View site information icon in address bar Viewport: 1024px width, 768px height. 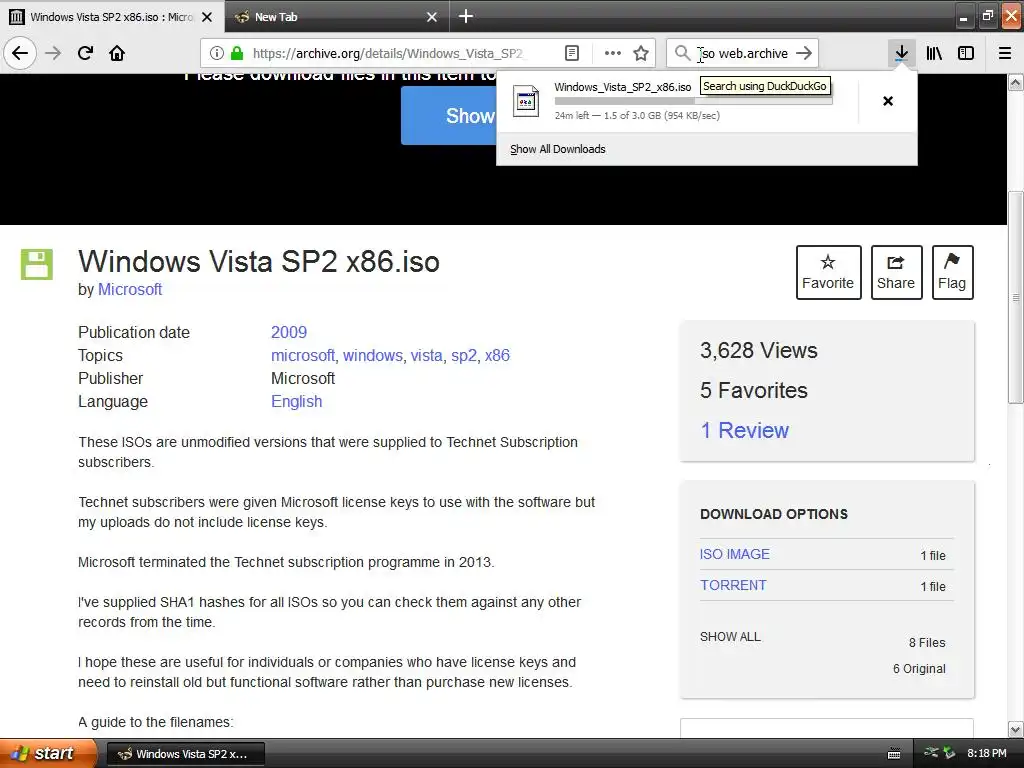(217, 53)
